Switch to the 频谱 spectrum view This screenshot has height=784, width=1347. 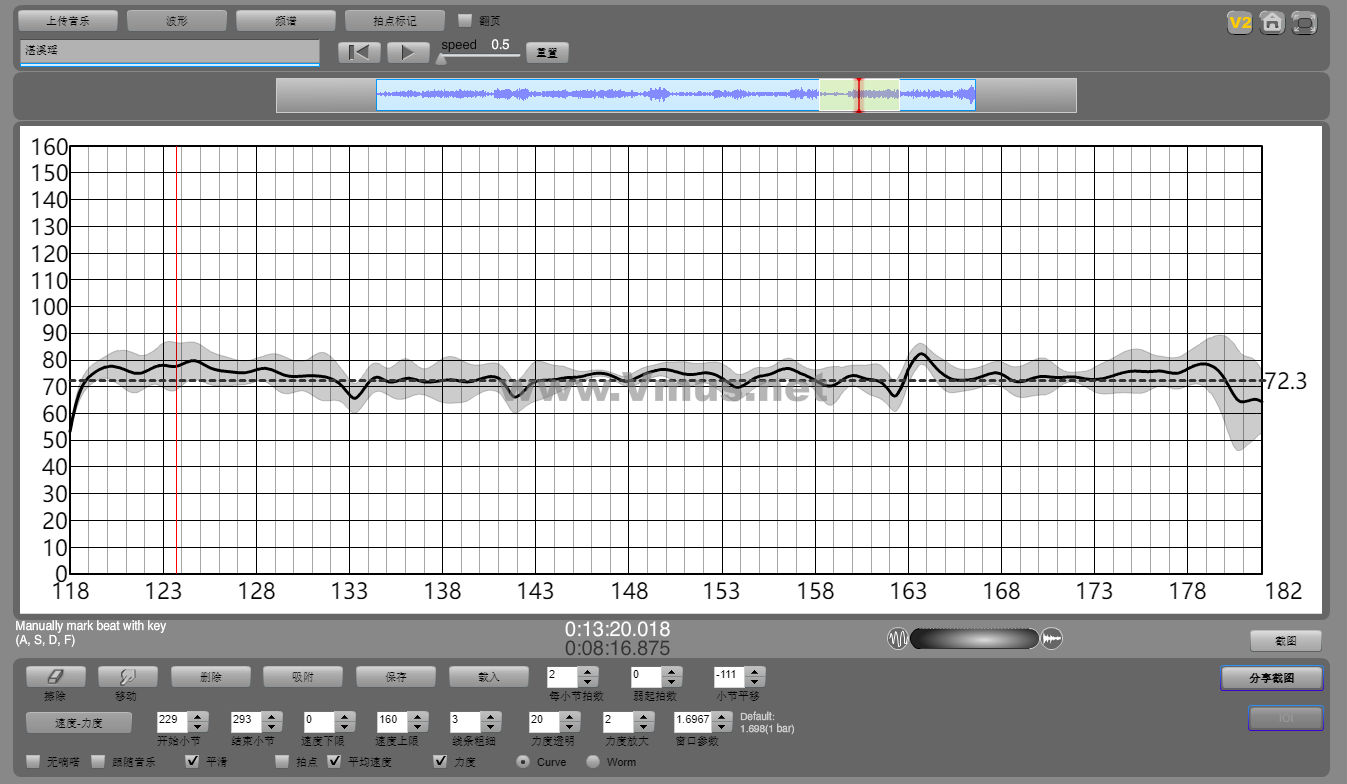pos(286,21)
